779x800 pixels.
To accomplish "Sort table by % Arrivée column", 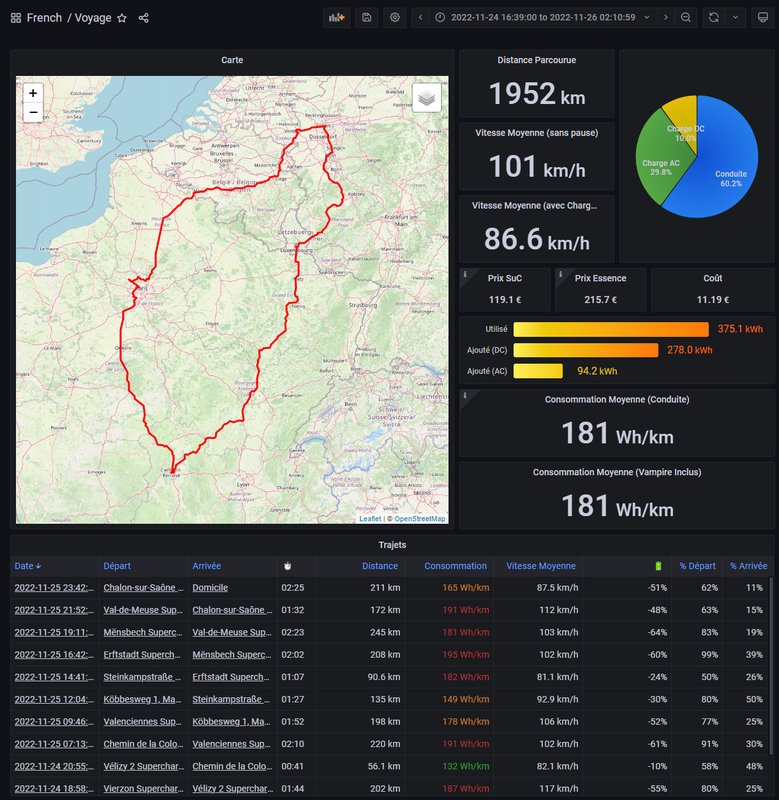I will [x=748, y=566].
